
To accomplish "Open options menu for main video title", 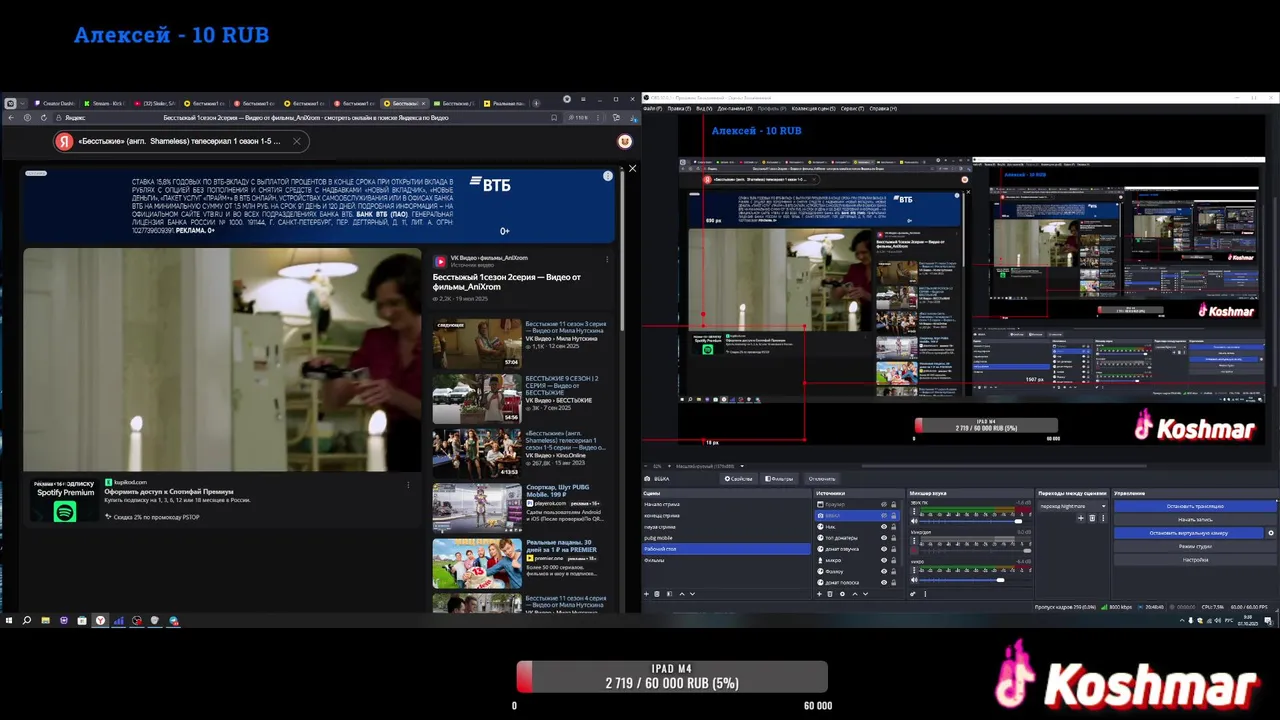I will (x=607, y=258).
